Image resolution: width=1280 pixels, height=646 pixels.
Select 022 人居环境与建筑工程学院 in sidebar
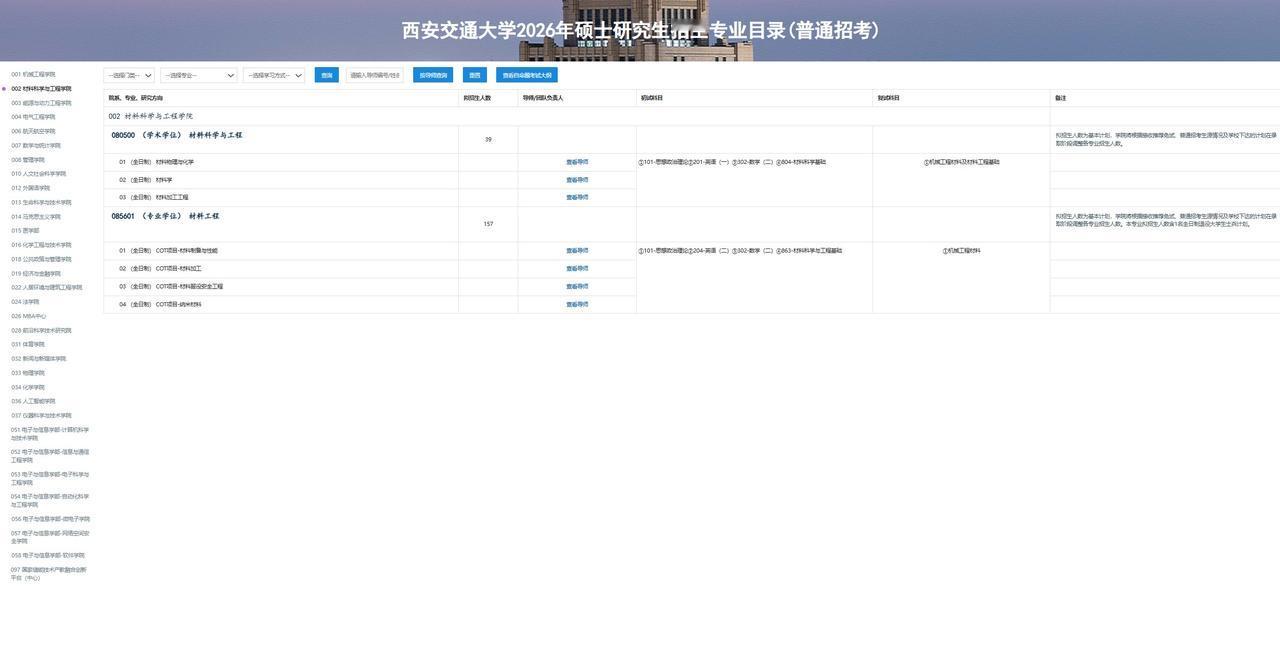tap(47, 287)
